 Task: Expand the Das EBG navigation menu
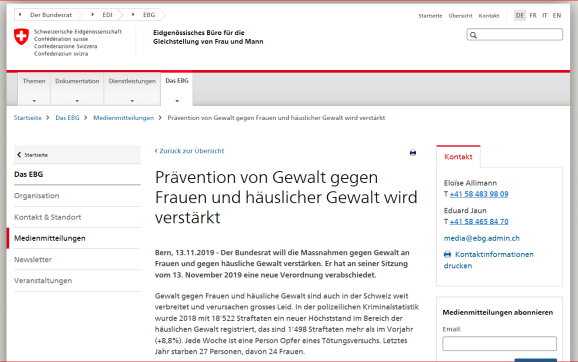tap(177, 90)
